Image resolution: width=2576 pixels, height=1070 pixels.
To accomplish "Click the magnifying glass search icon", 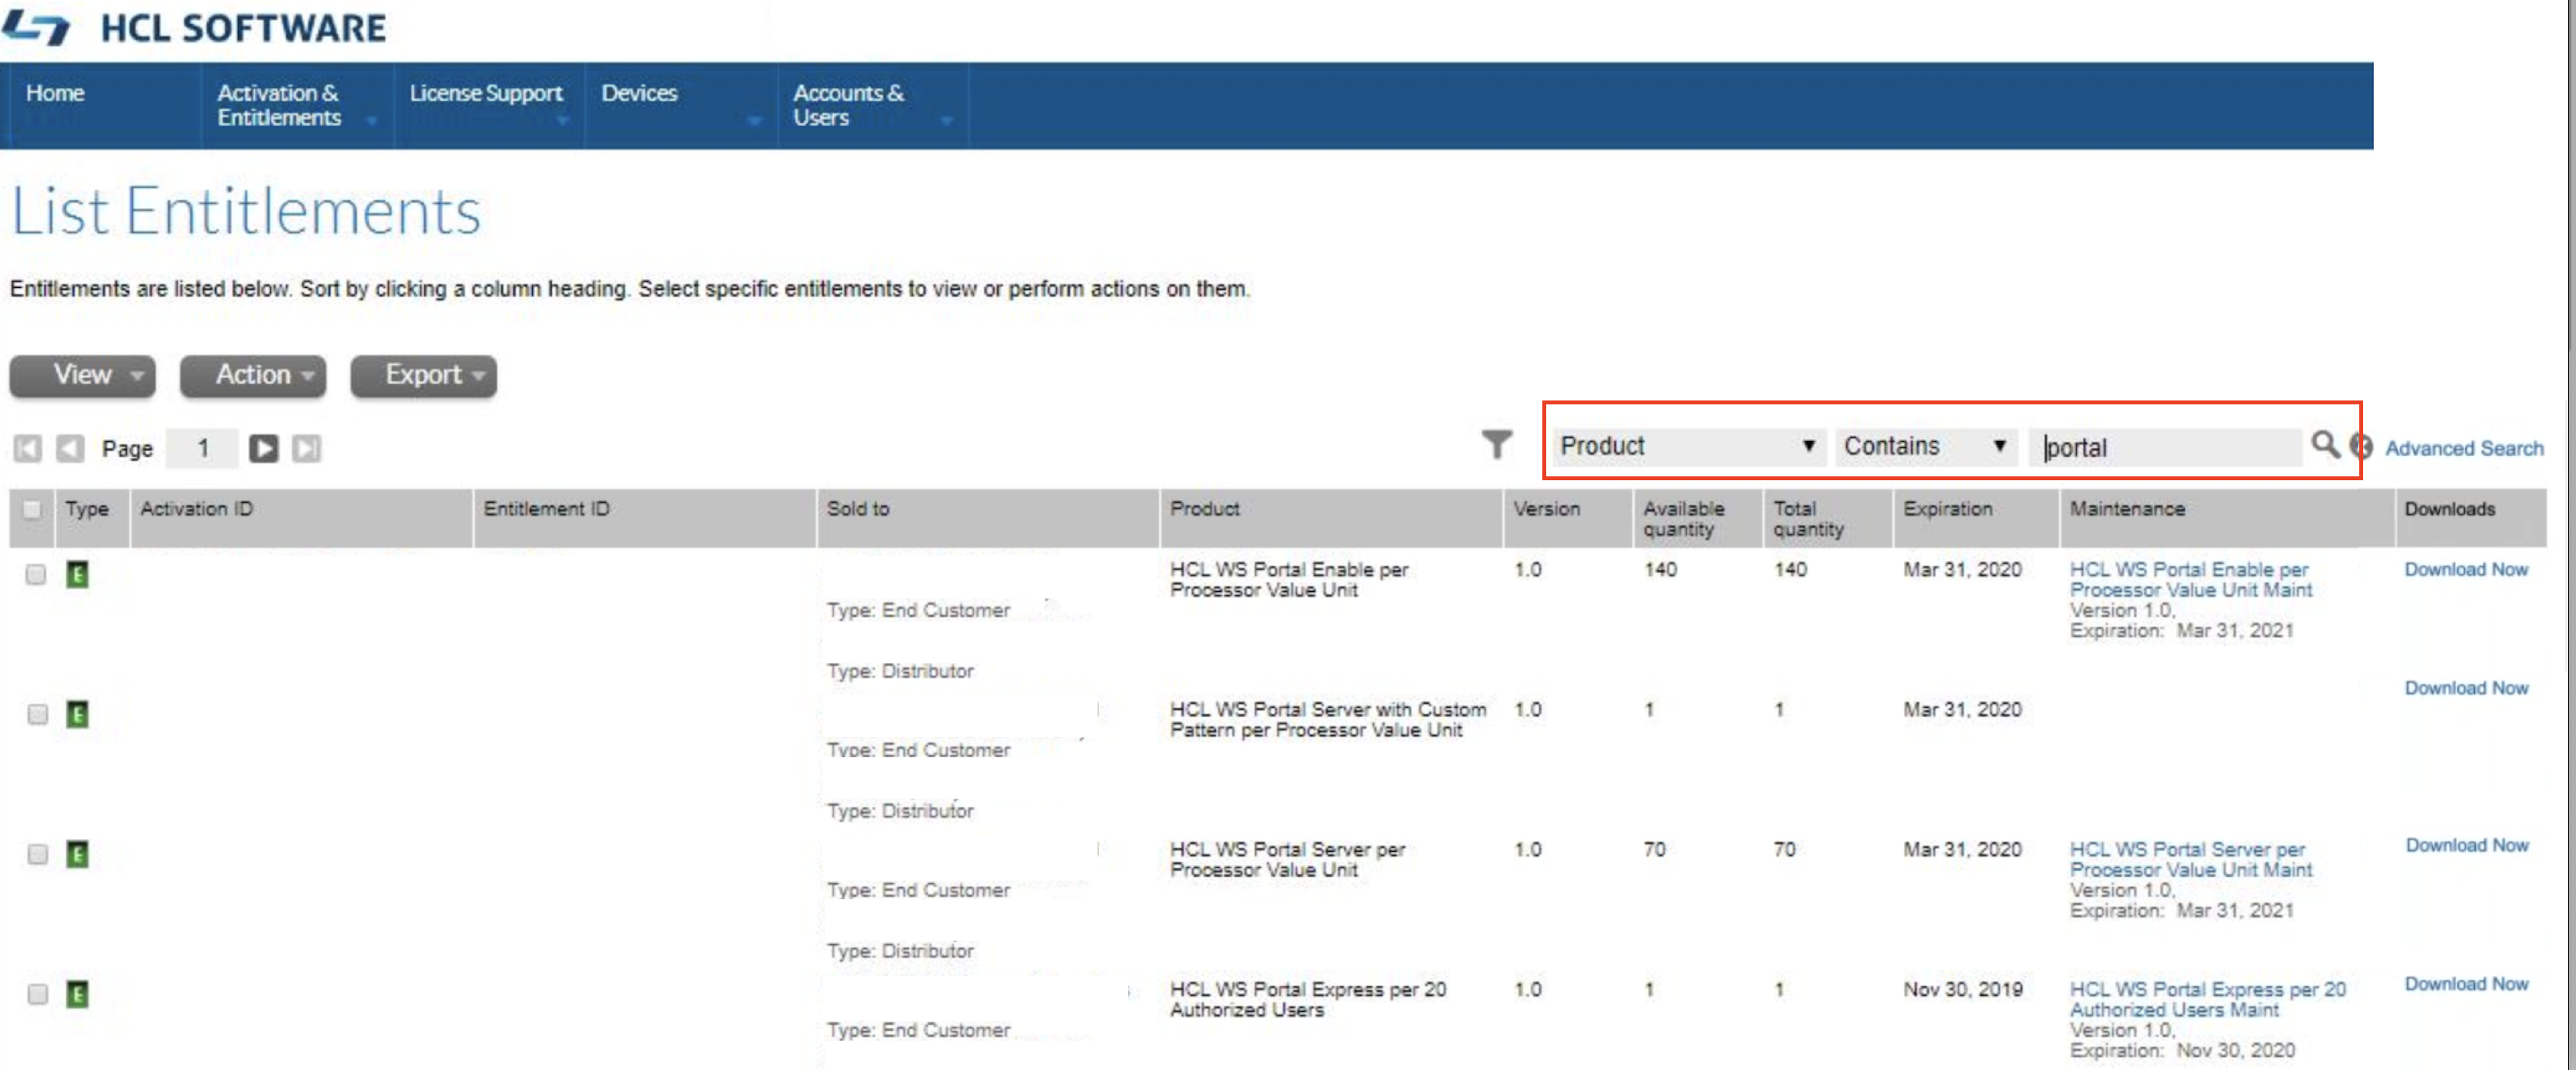I will pyautogui.click(x=2324, y=444).
